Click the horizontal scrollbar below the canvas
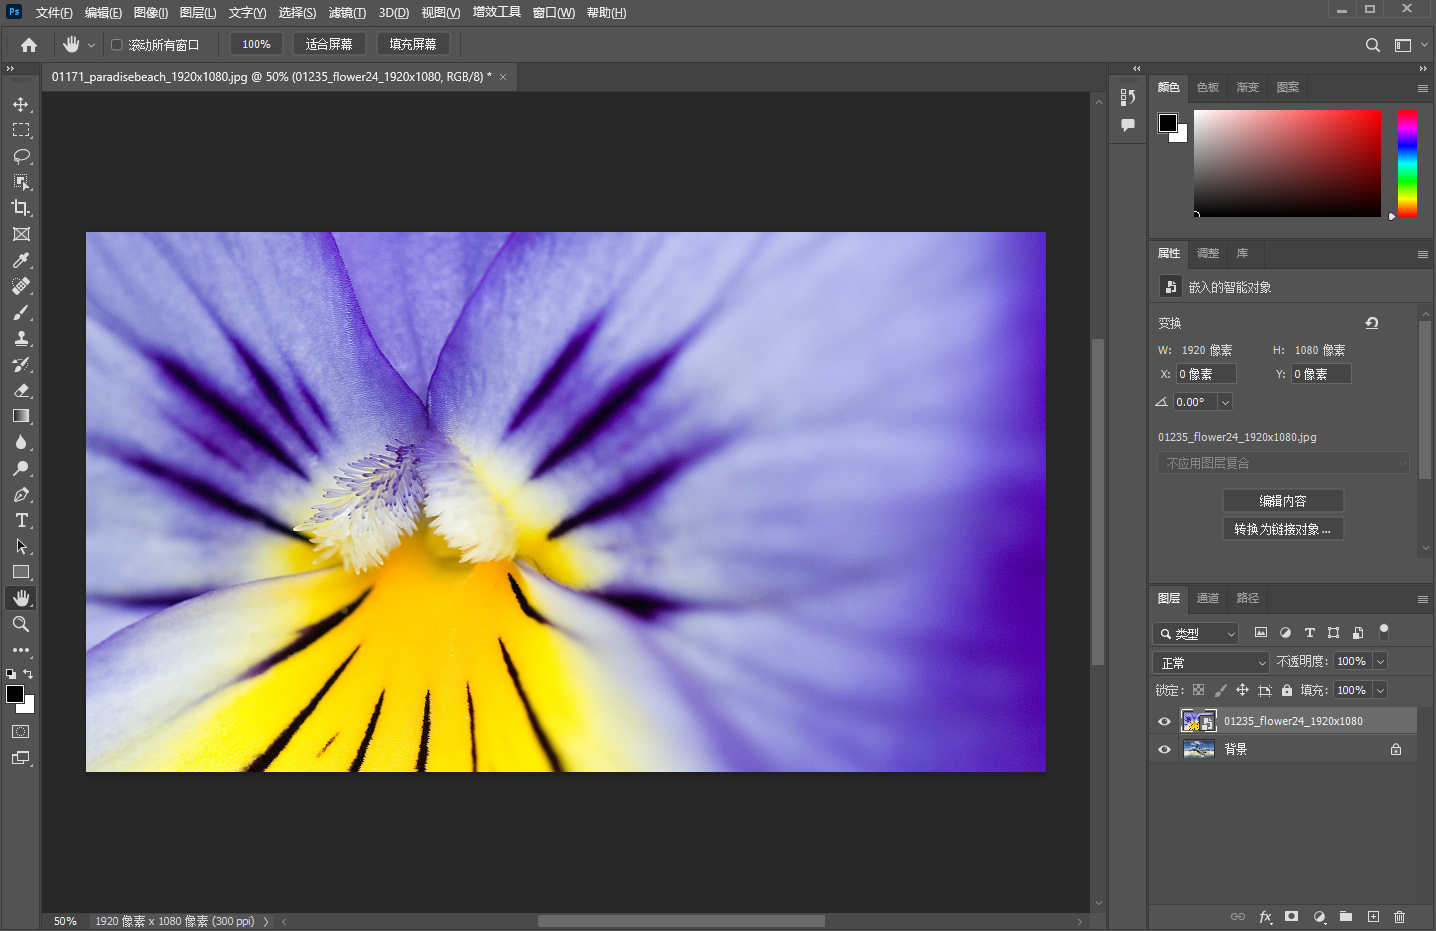This screenshot has height=931, width=1436. click(680, 920)
